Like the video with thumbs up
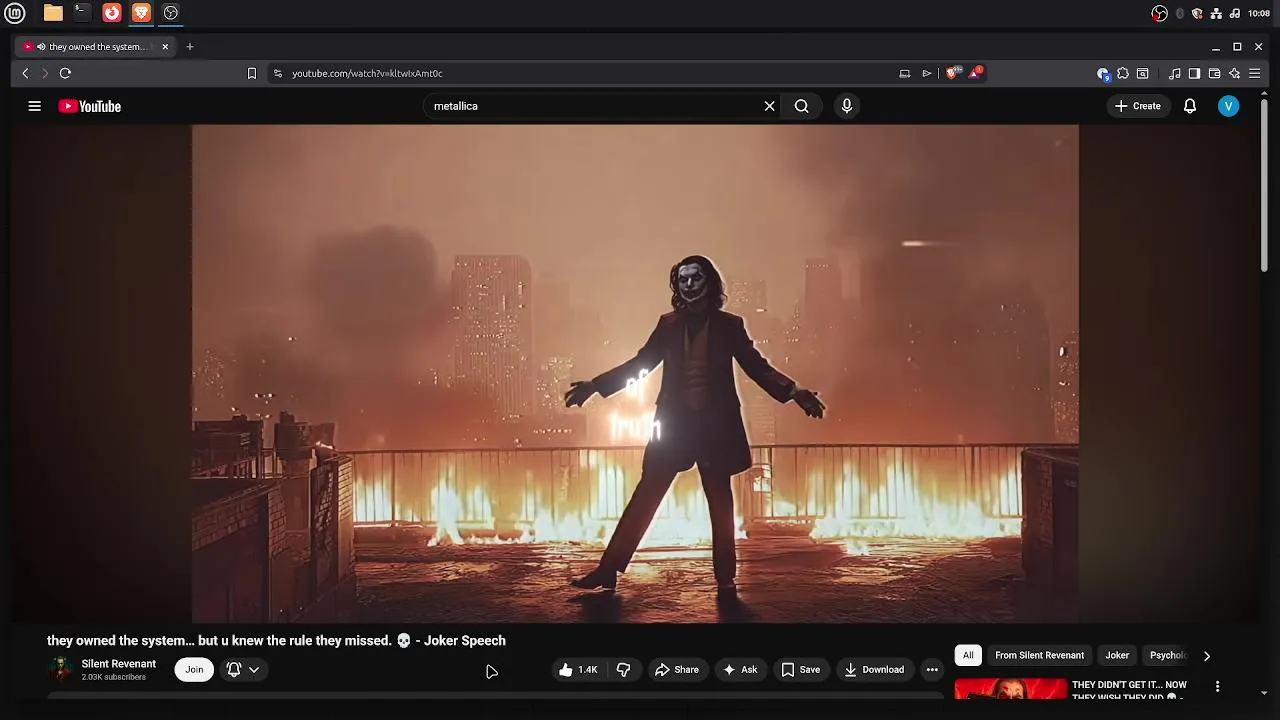 click(x=578, y=670)
